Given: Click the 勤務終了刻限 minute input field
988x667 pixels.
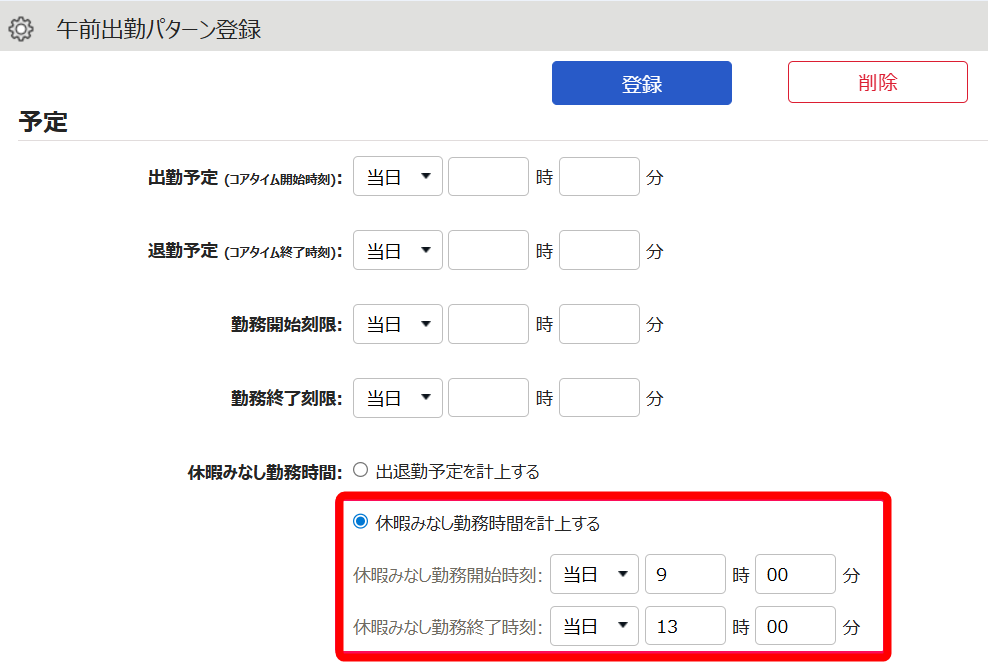Looking at the screenshot, I should point(599,397).
